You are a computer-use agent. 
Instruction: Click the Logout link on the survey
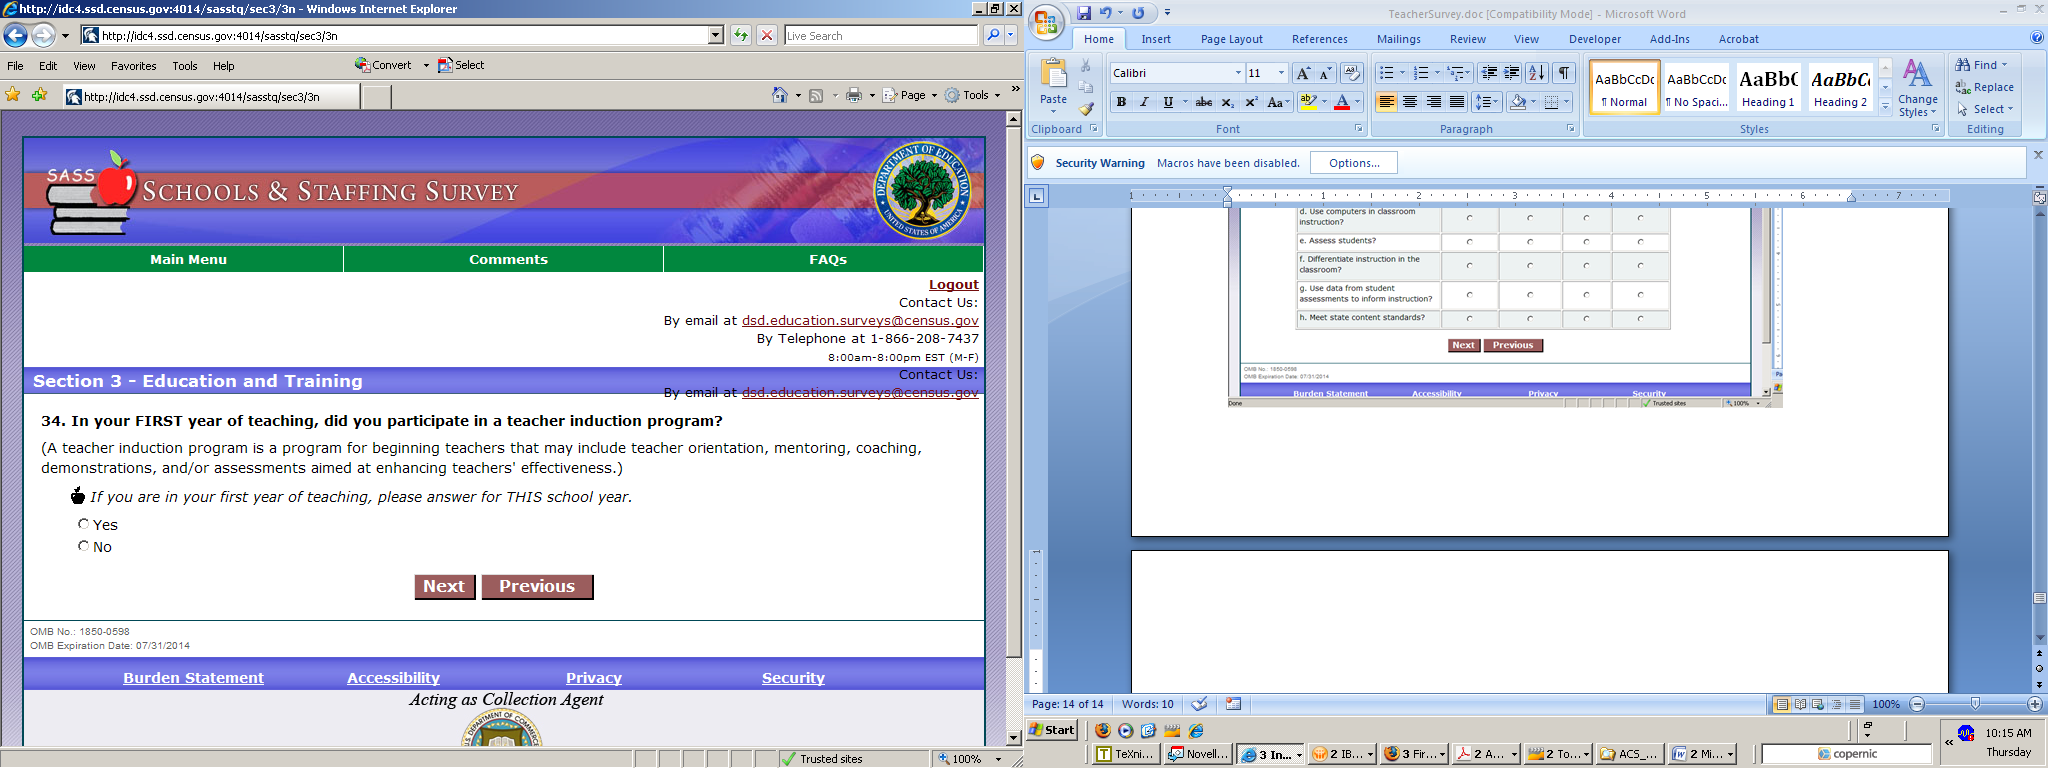point(953,285)
